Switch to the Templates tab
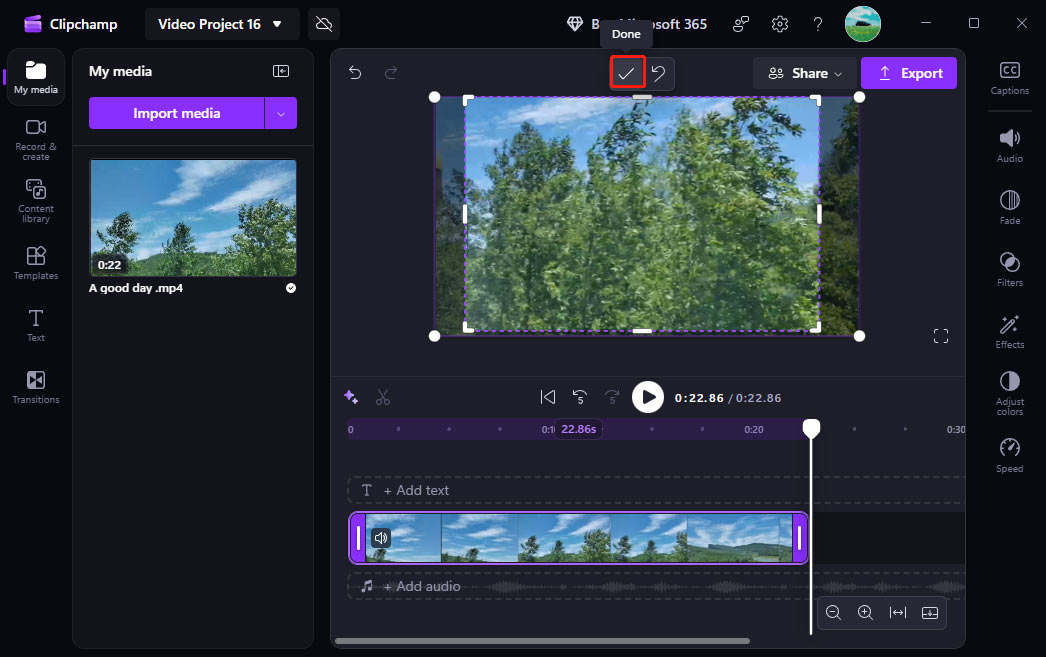The width and height of the screenshot is (1046, 657). 35,261
